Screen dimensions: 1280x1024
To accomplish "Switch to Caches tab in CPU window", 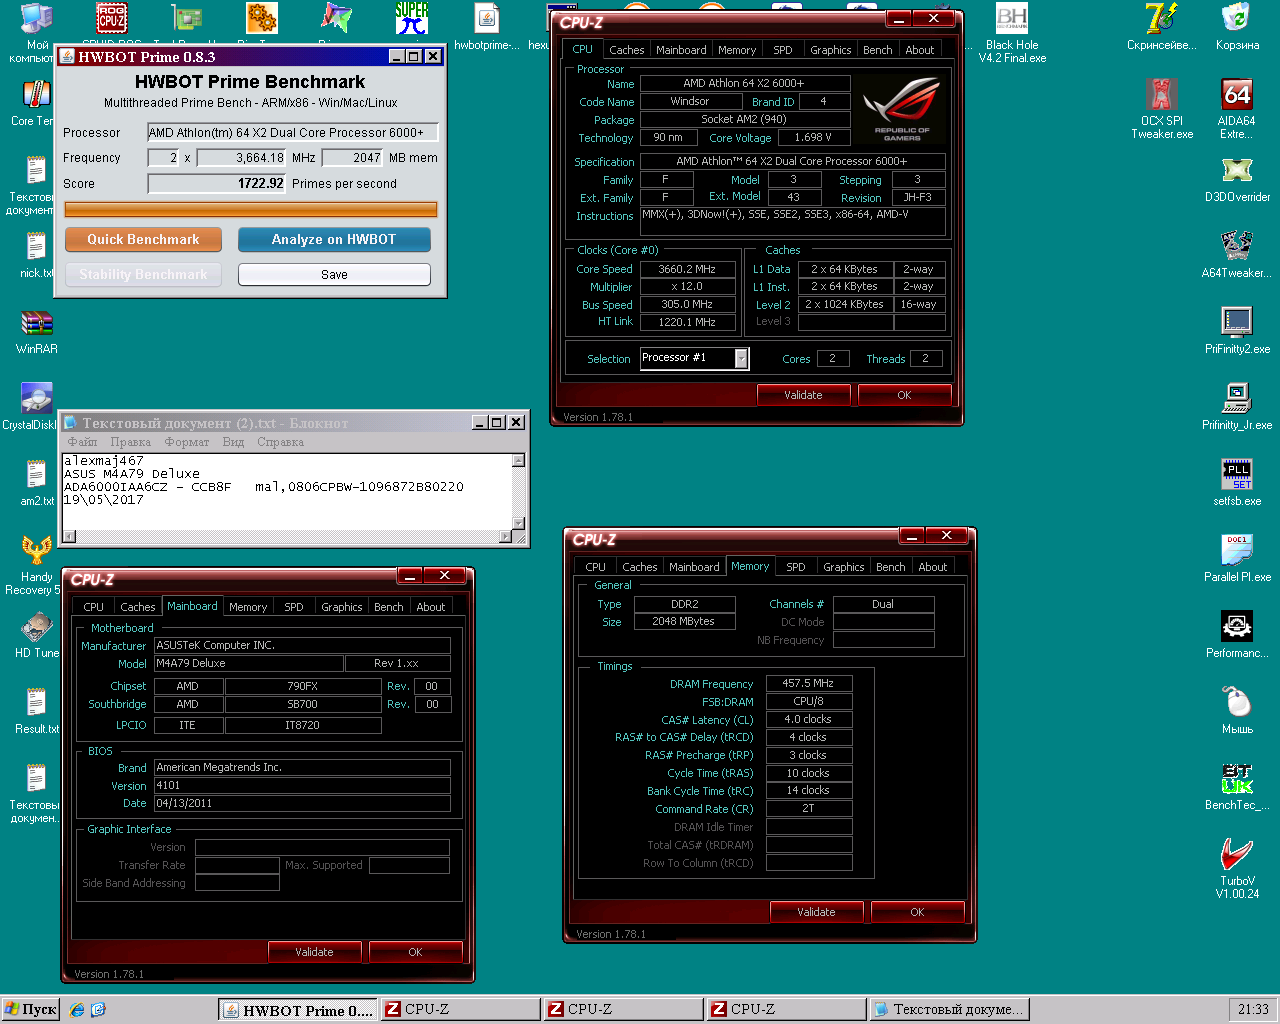I will pos(627,49).
